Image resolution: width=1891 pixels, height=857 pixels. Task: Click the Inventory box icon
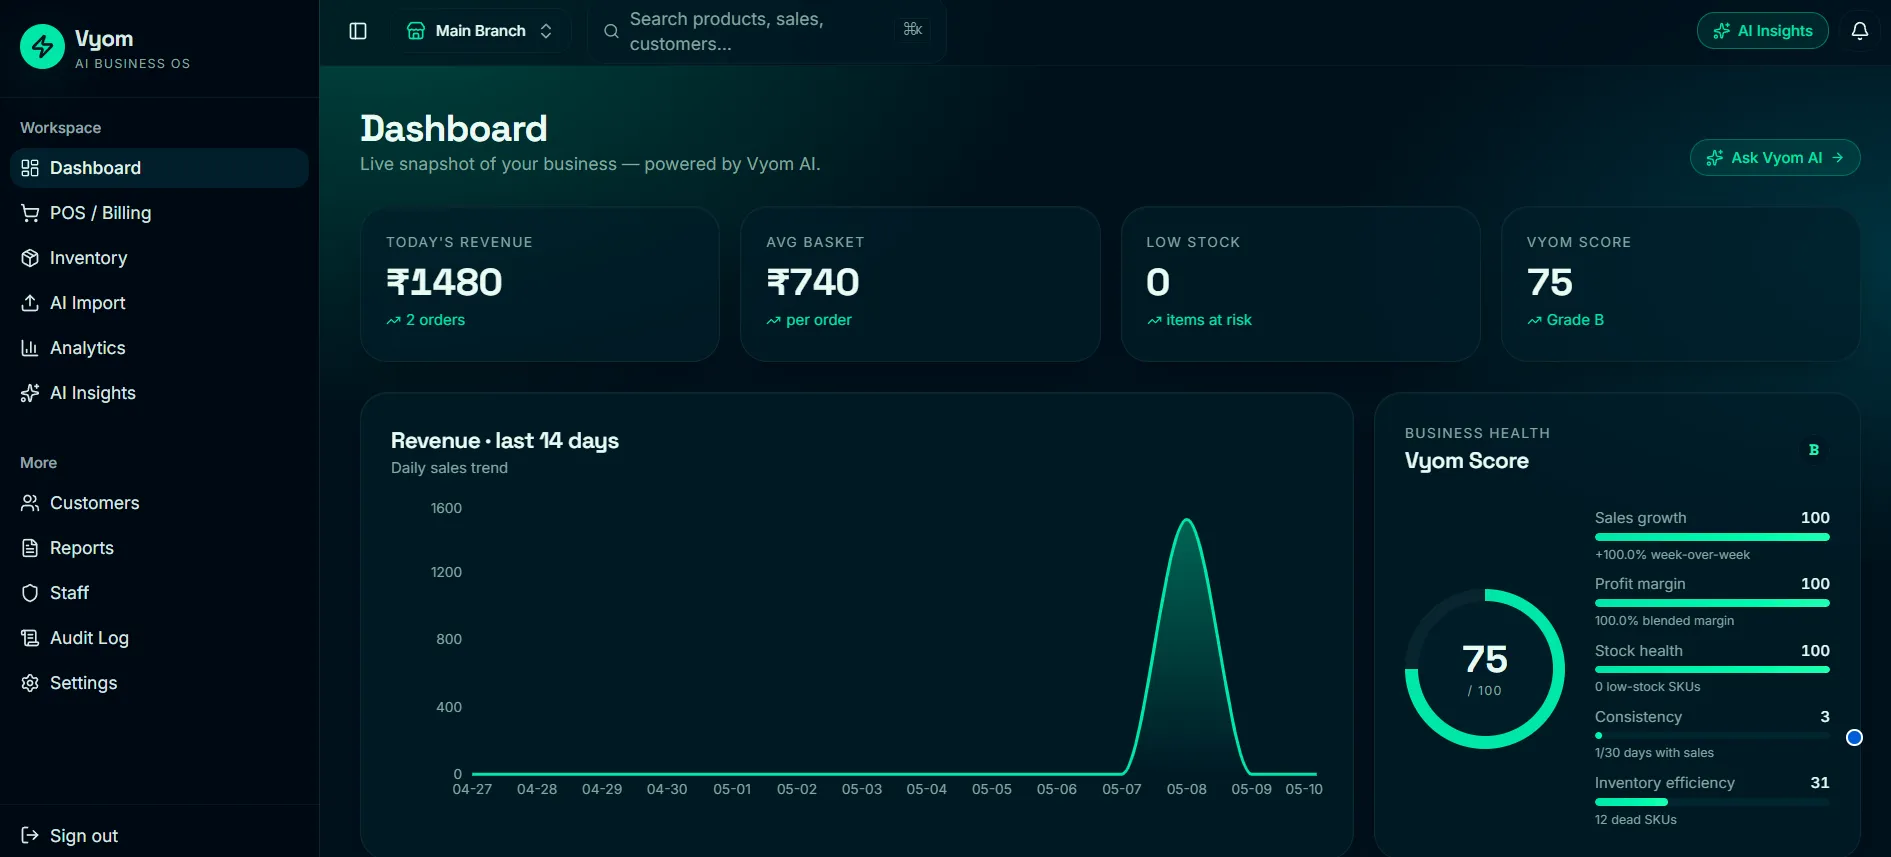coord(30,258)
